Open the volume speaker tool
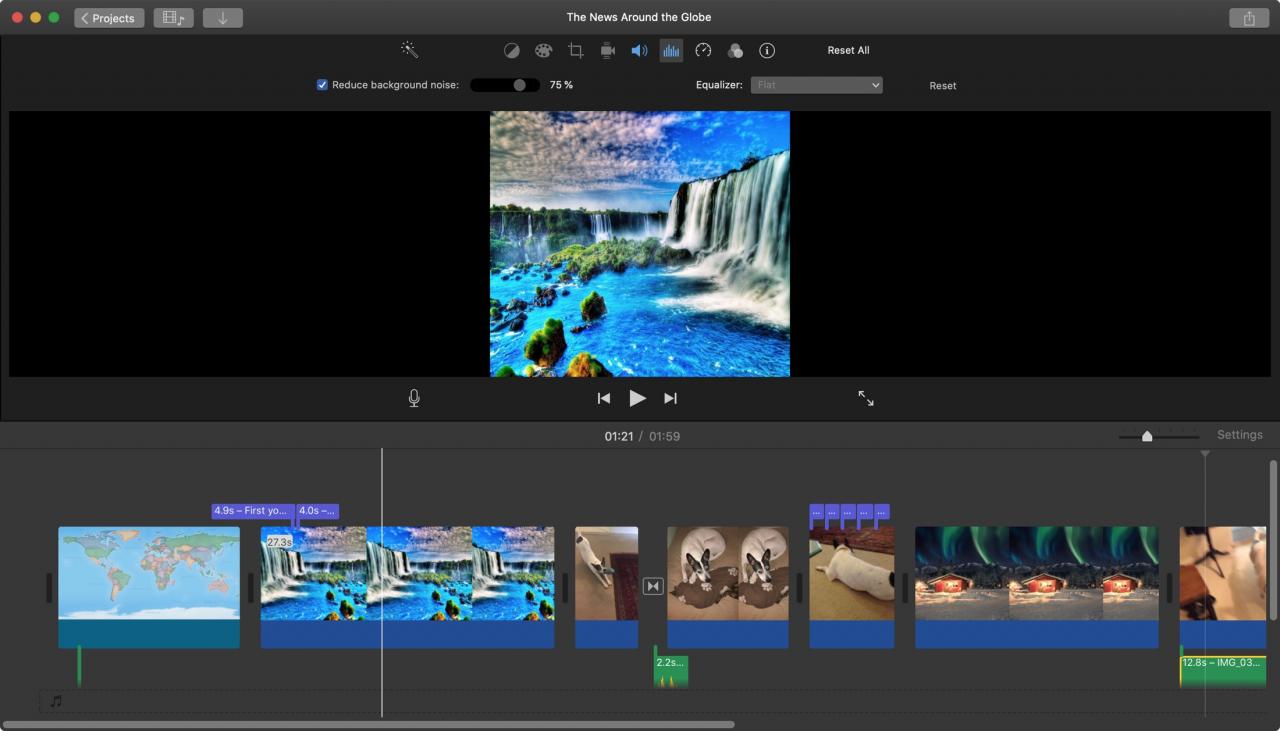The height and width of the screenshot is (731, 1280). pyautogui.click(x=639, y=51)
